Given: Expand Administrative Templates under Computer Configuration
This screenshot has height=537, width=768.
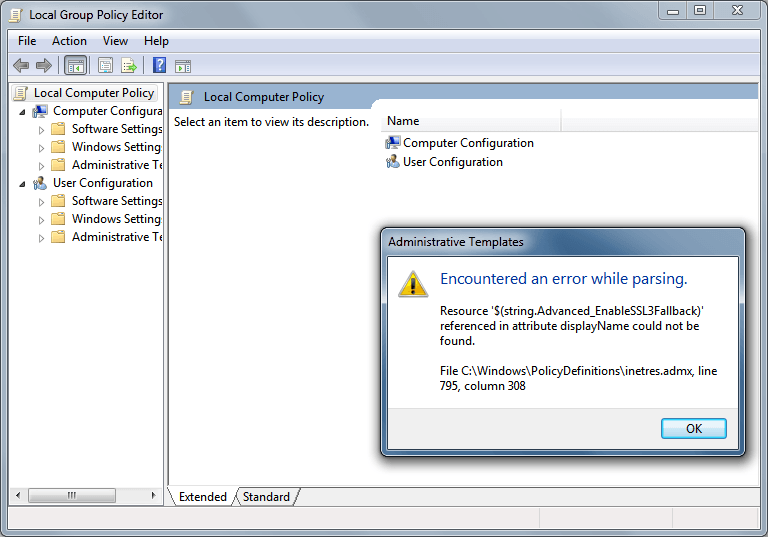Looking at the screenshot, I should [x=41, y=166].
